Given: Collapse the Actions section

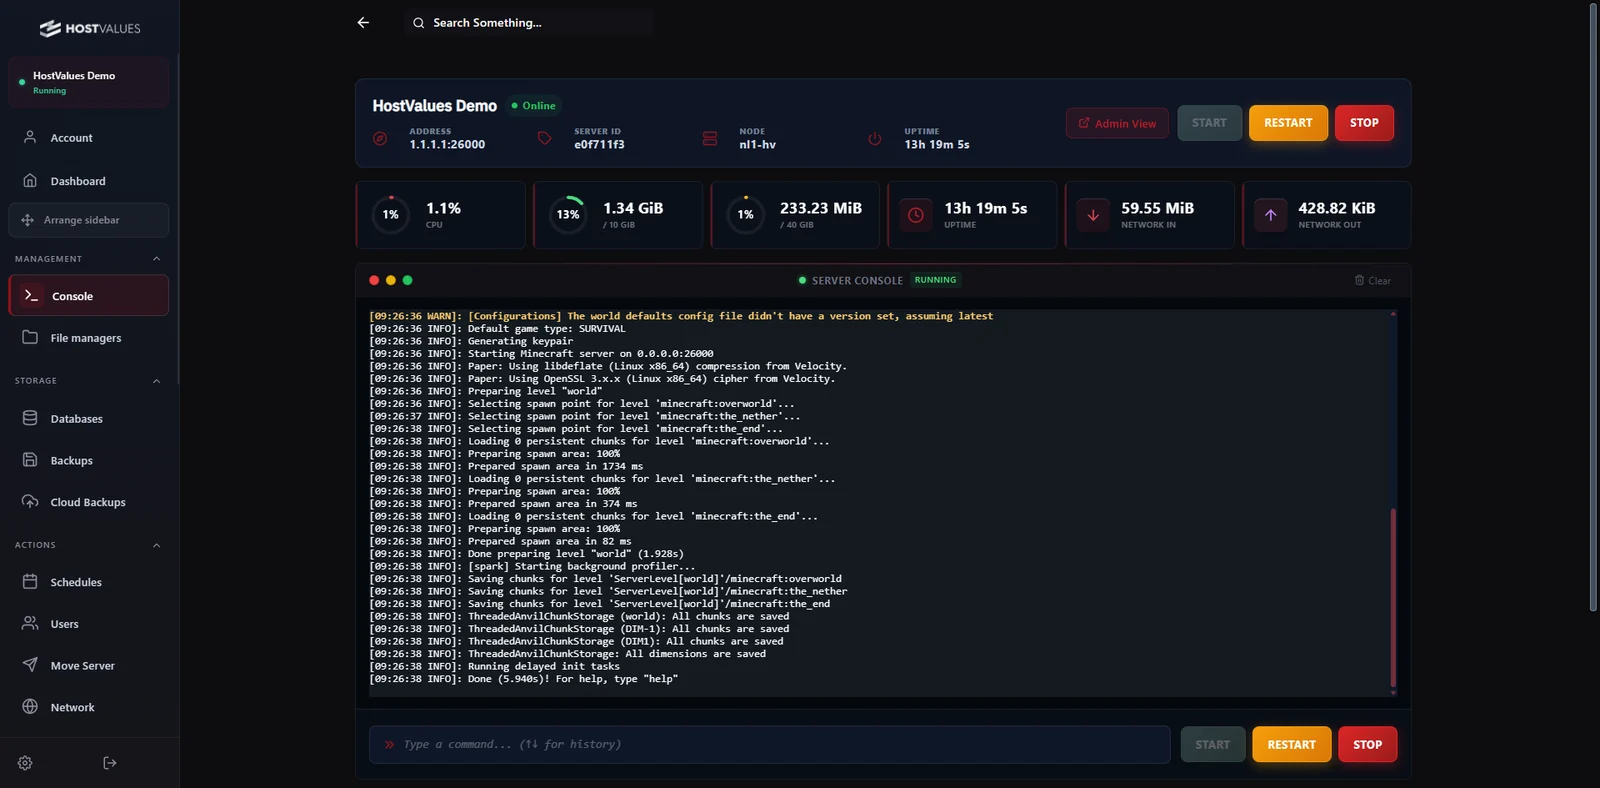Looking at the screenshot, I should (156, 545).
